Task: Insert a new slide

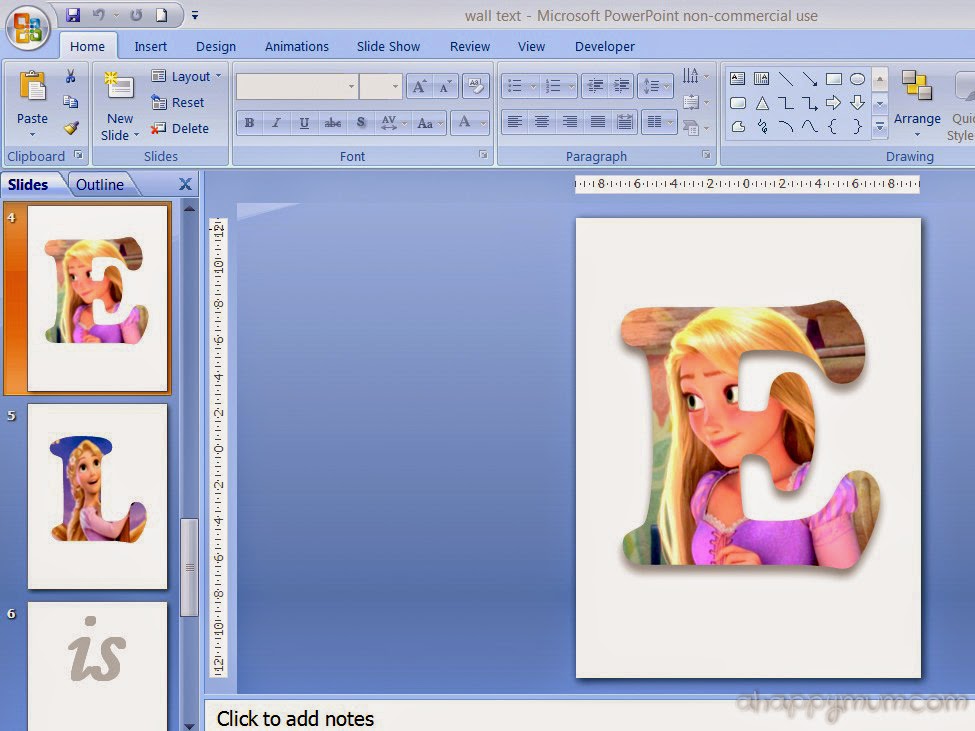Action: [x=119, y=106]
